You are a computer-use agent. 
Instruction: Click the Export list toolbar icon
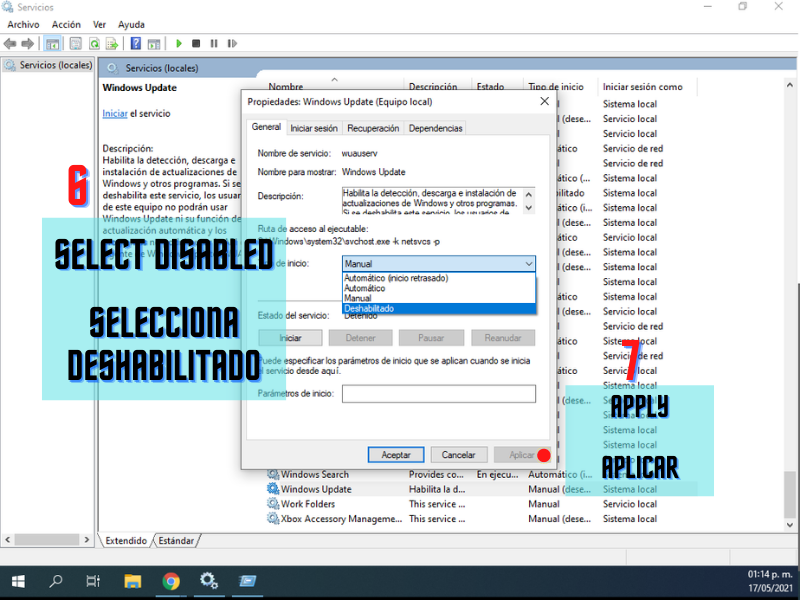(x=112, y=44)
